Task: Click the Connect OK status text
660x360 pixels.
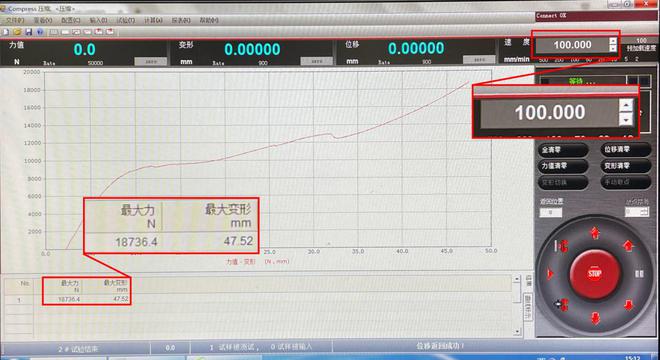Action: pyautogui.click(x=551, y=16)
